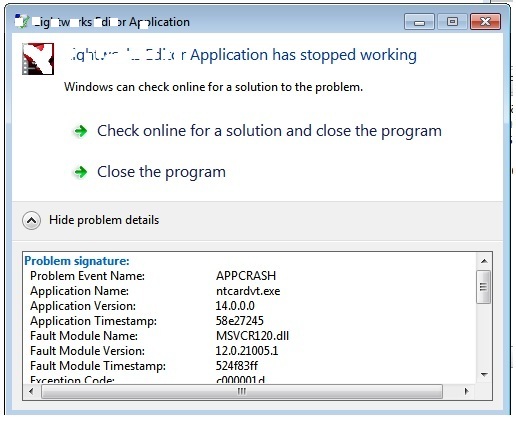This screenshot has width=516, height=421.
Task: Click the Lightworks application crash icon
Action: click(38, 59)
